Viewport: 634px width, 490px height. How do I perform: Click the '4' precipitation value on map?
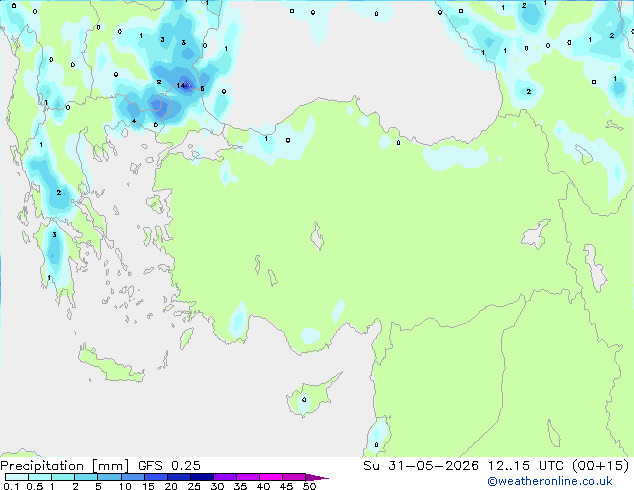pyautogui.click(x=134, y=121)
